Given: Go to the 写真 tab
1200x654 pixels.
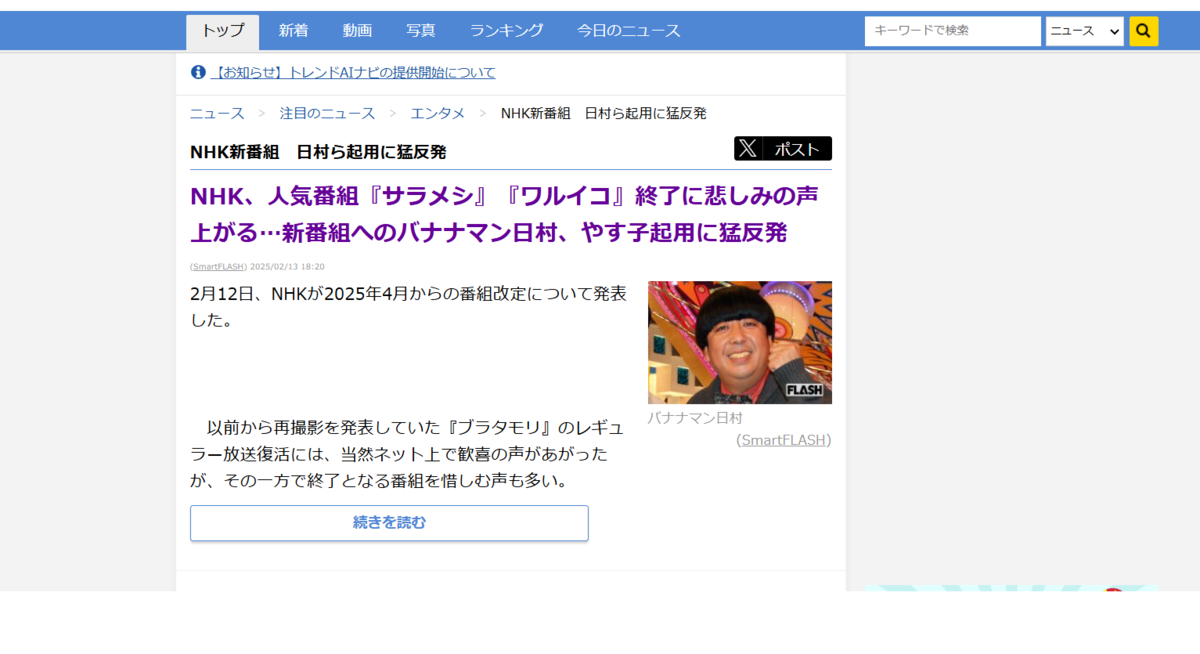Looking at the screenshot, I should [x=421, y=31].
